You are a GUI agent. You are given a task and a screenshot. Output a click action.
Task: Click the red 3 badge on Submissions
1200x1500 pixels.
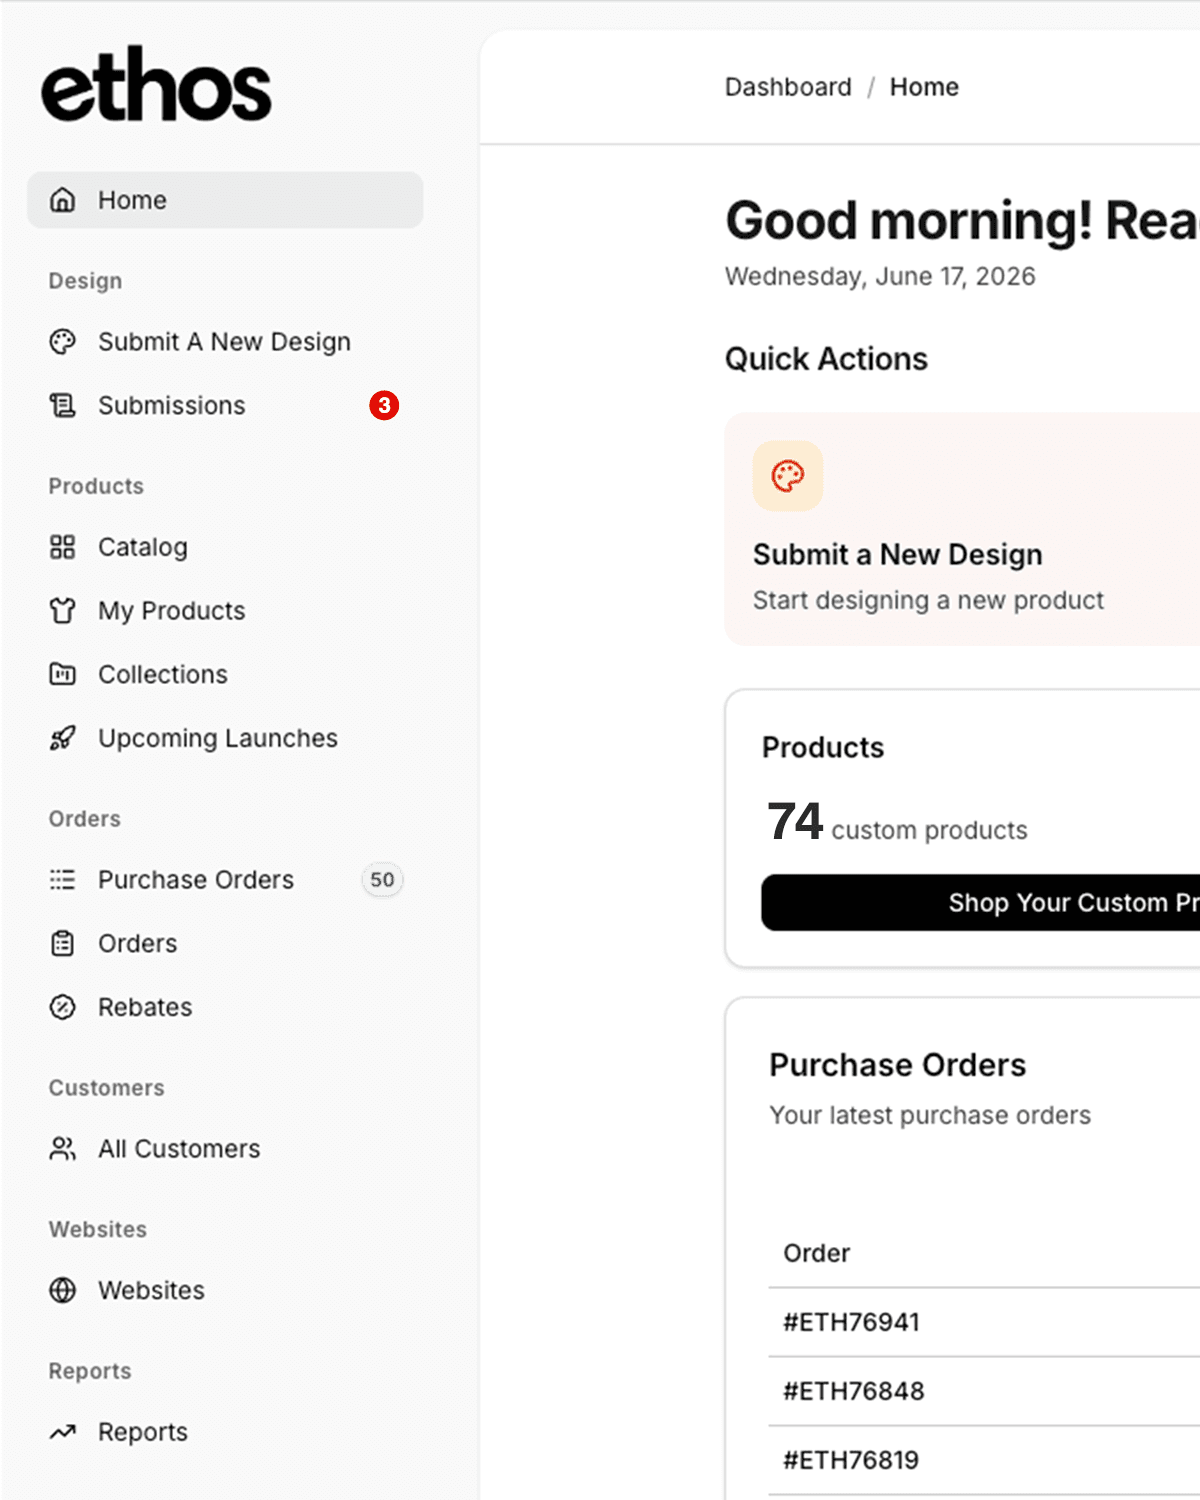(x=384, y=405)
